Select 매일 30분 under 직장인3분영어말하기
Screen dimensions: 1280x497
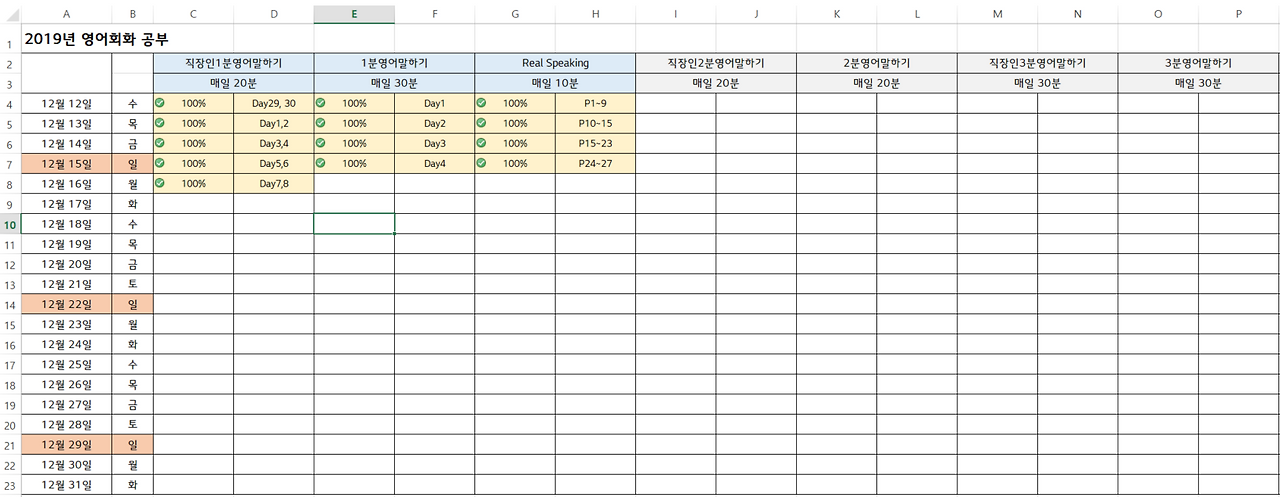pos(1038,83)
